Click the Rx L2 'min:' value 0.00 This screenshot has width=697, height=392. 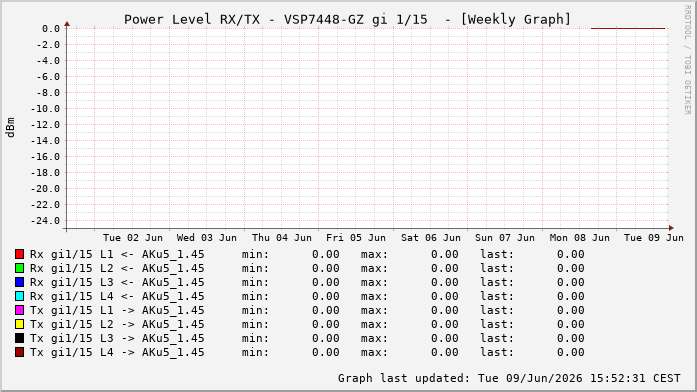(326, 268)
